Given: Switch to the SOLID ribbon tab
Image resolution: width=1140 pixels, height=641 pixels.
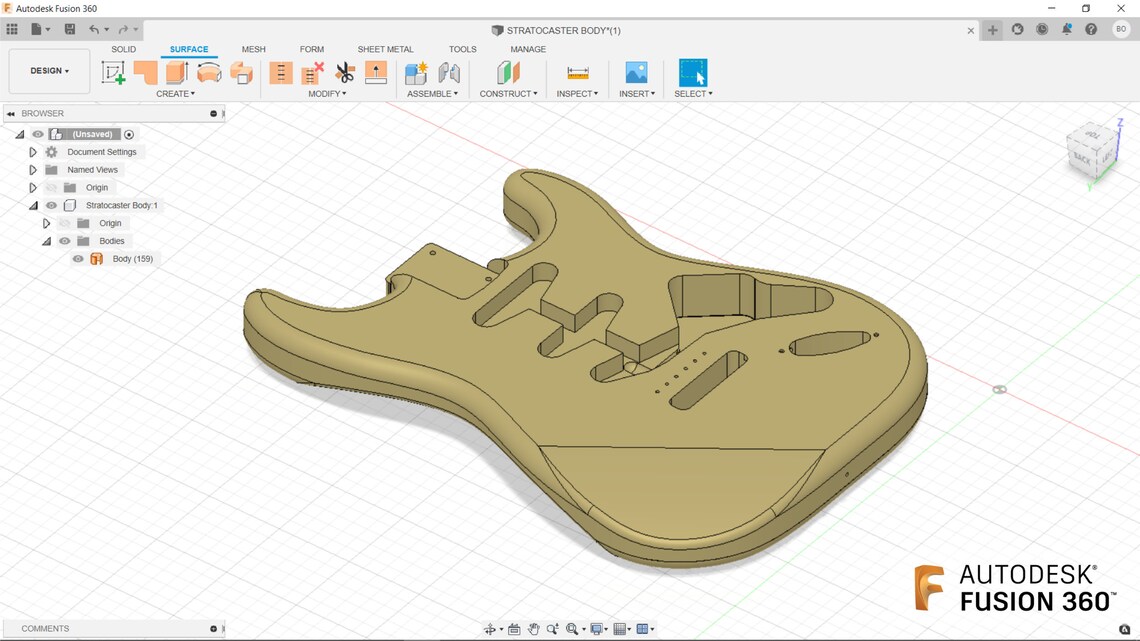Looking at the screenshot, I should [124, 49].
